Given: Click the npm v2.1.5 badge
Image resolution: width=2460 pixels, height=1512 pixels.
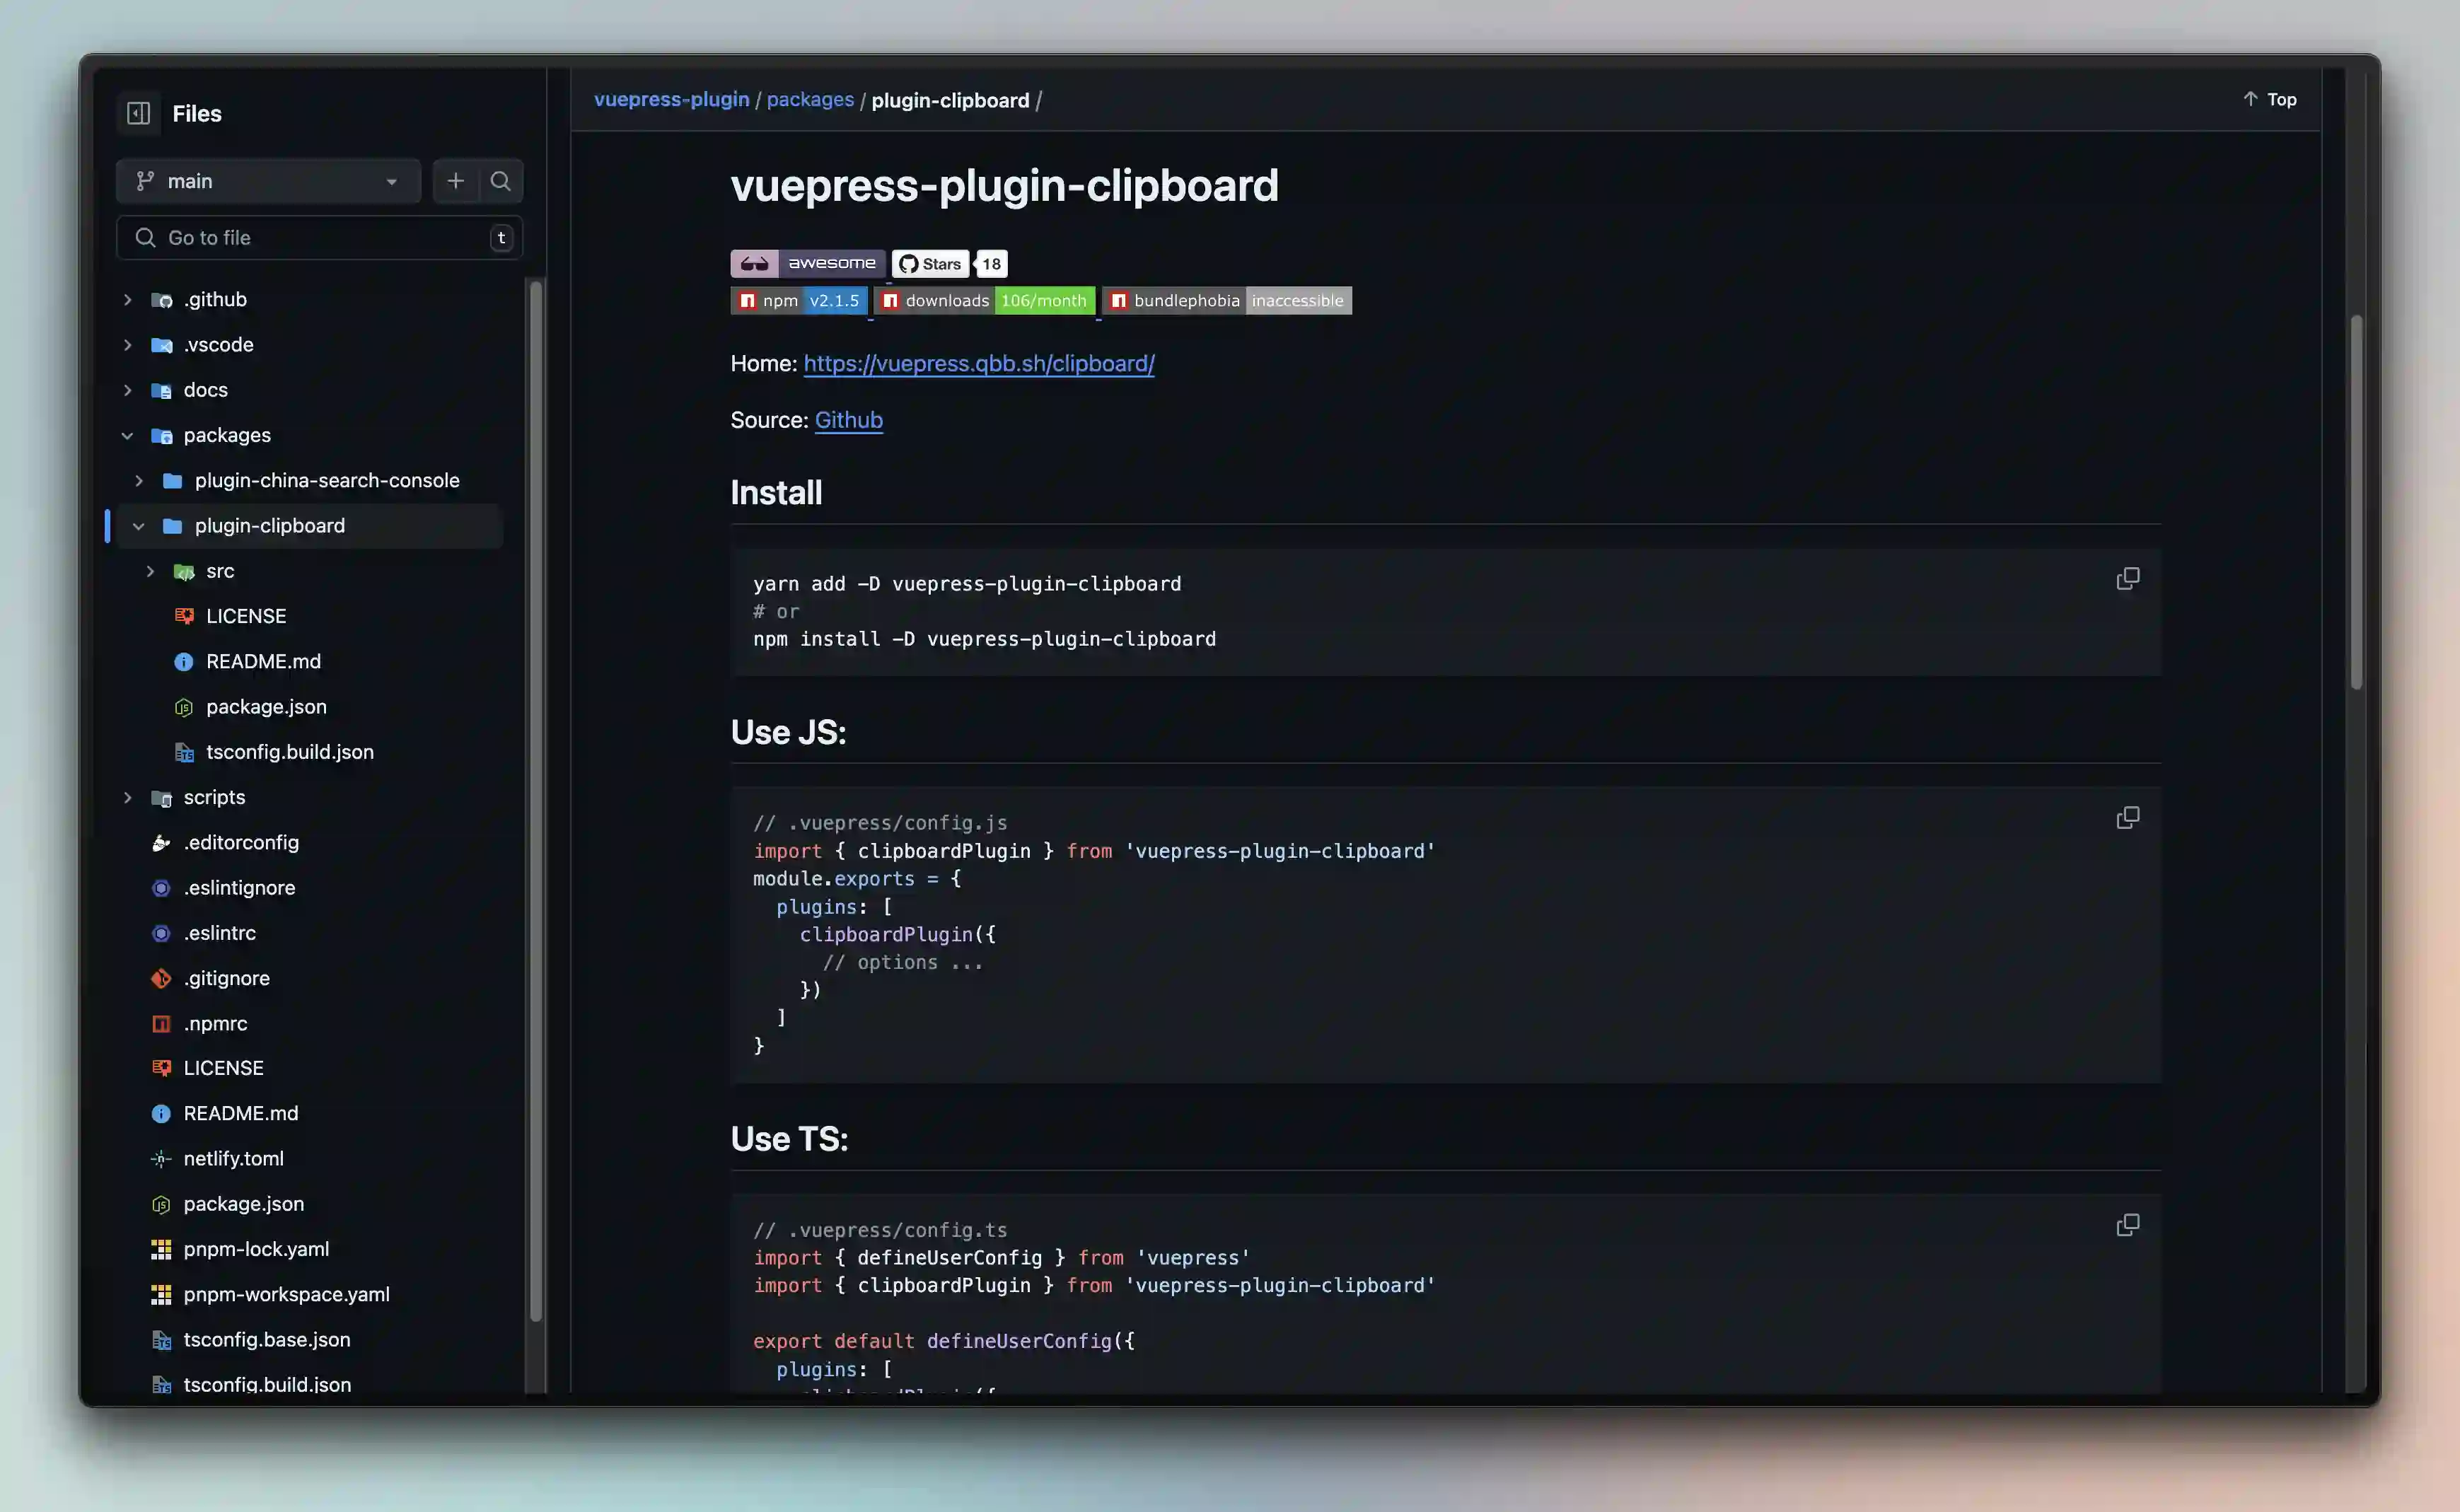Looking at the screenshot, I should [798, 300].
